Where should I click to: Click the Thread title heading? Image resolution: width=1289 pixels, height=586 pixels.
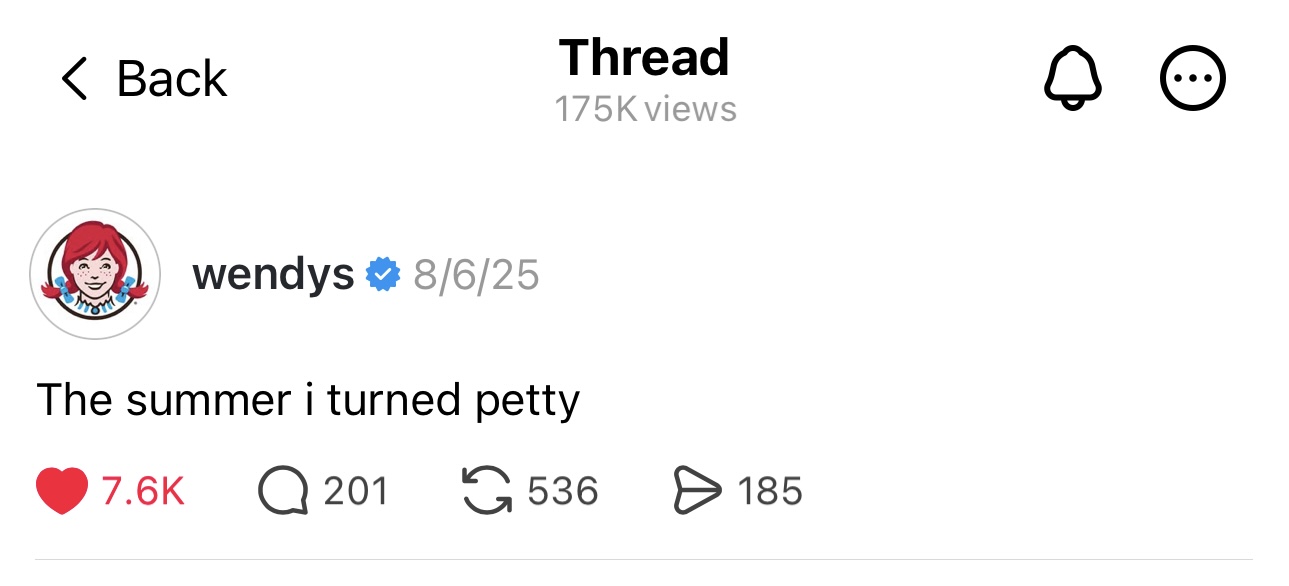pos(644,58)
